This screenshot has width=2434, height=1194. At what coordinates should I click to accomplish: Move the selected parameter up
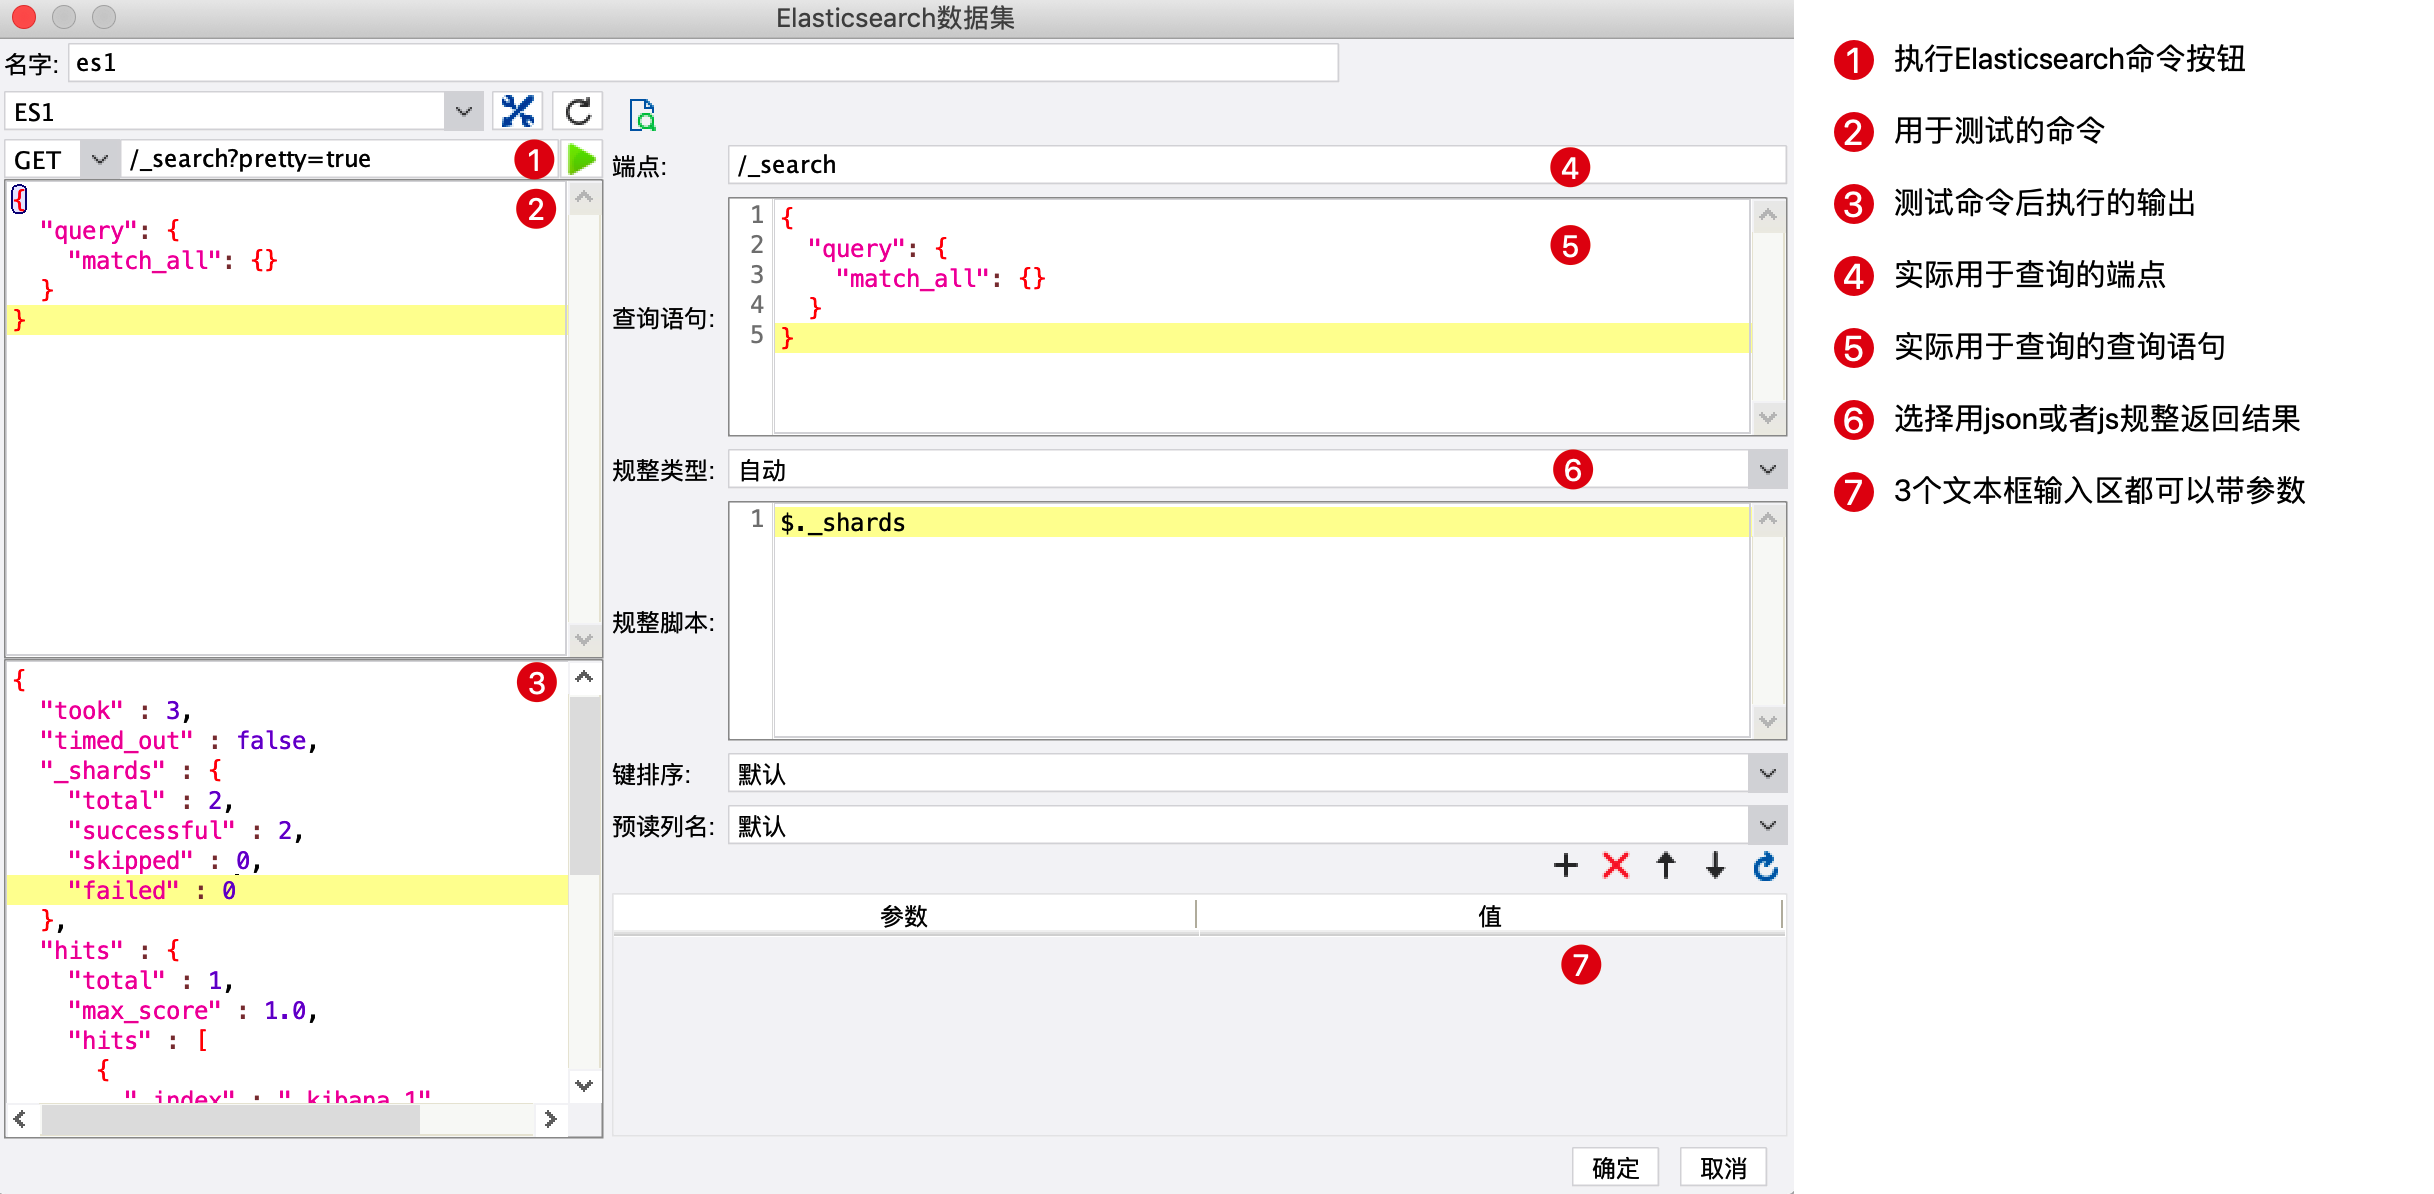[1665, 866]
